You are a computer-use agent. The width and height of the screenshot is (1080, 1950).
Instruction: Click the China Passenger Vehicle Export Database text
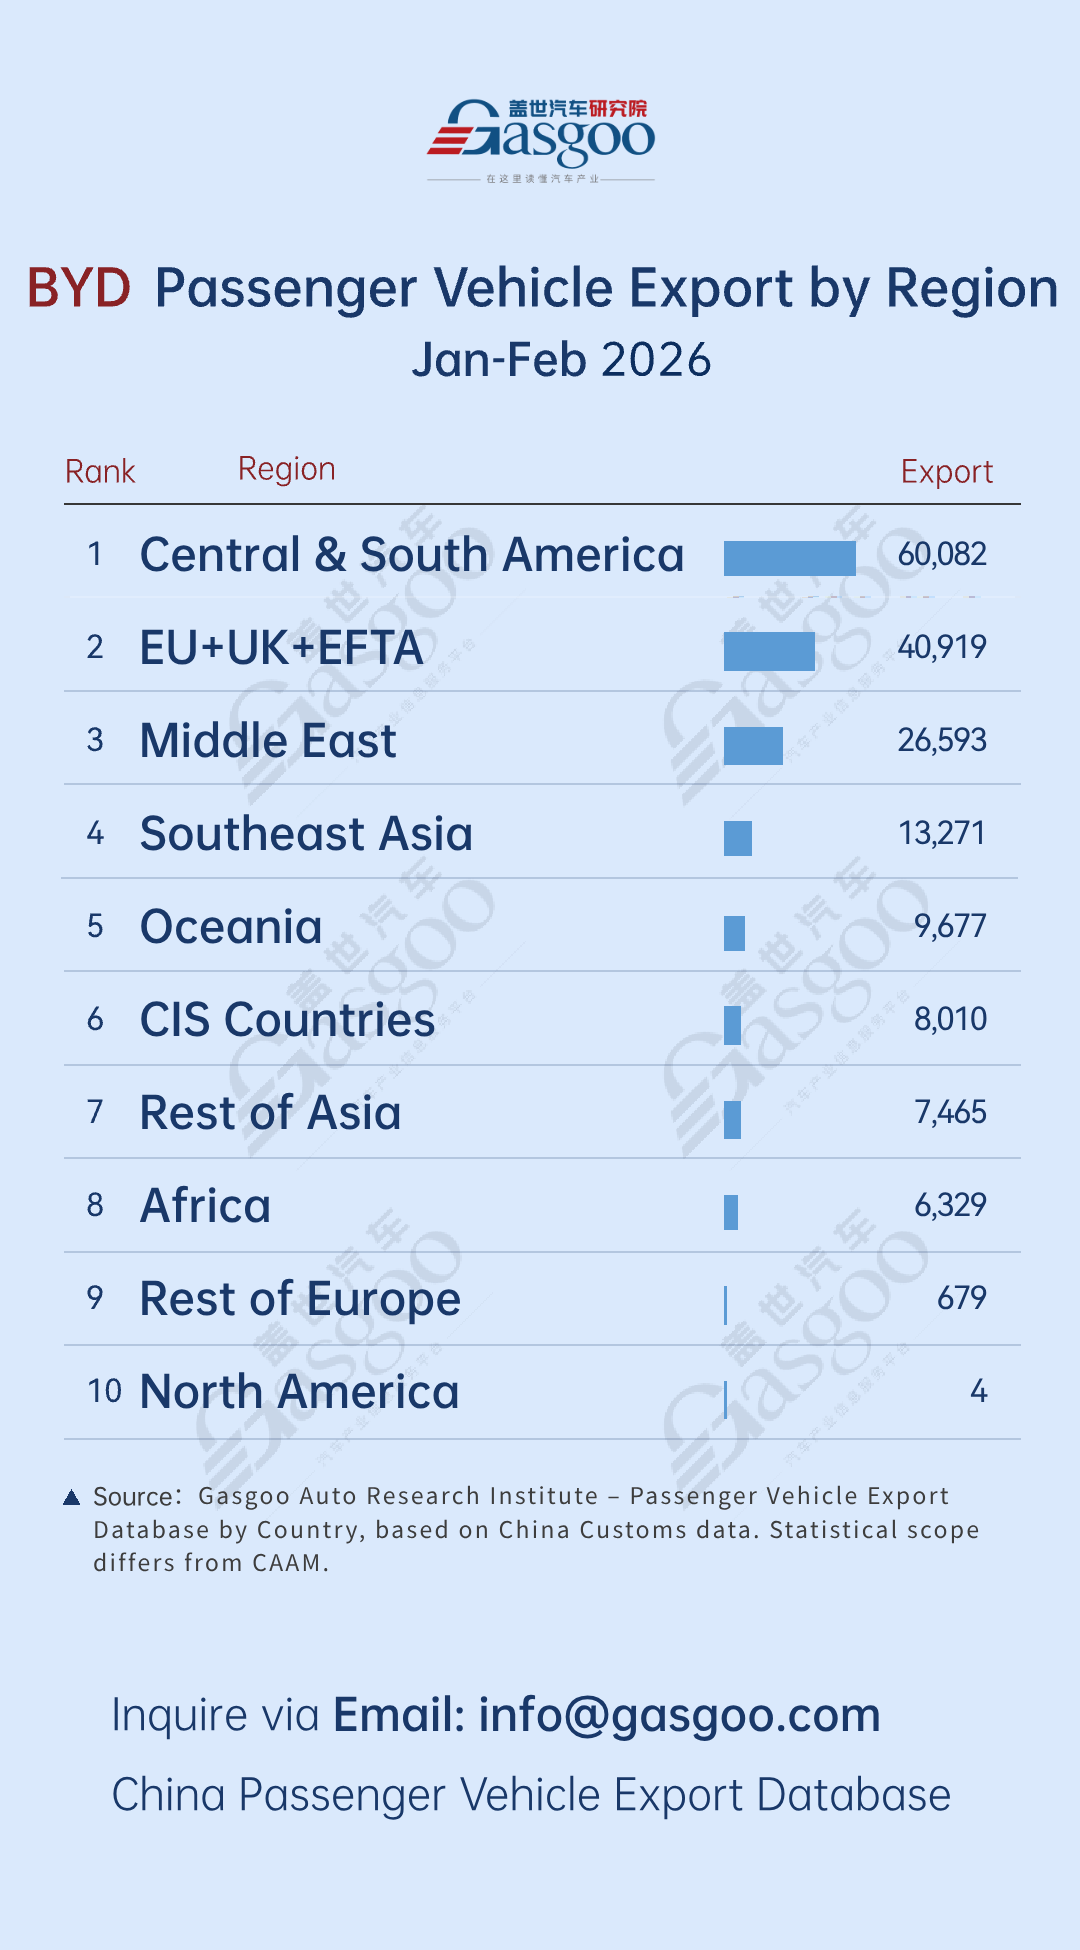click(x=531, y=1795)
